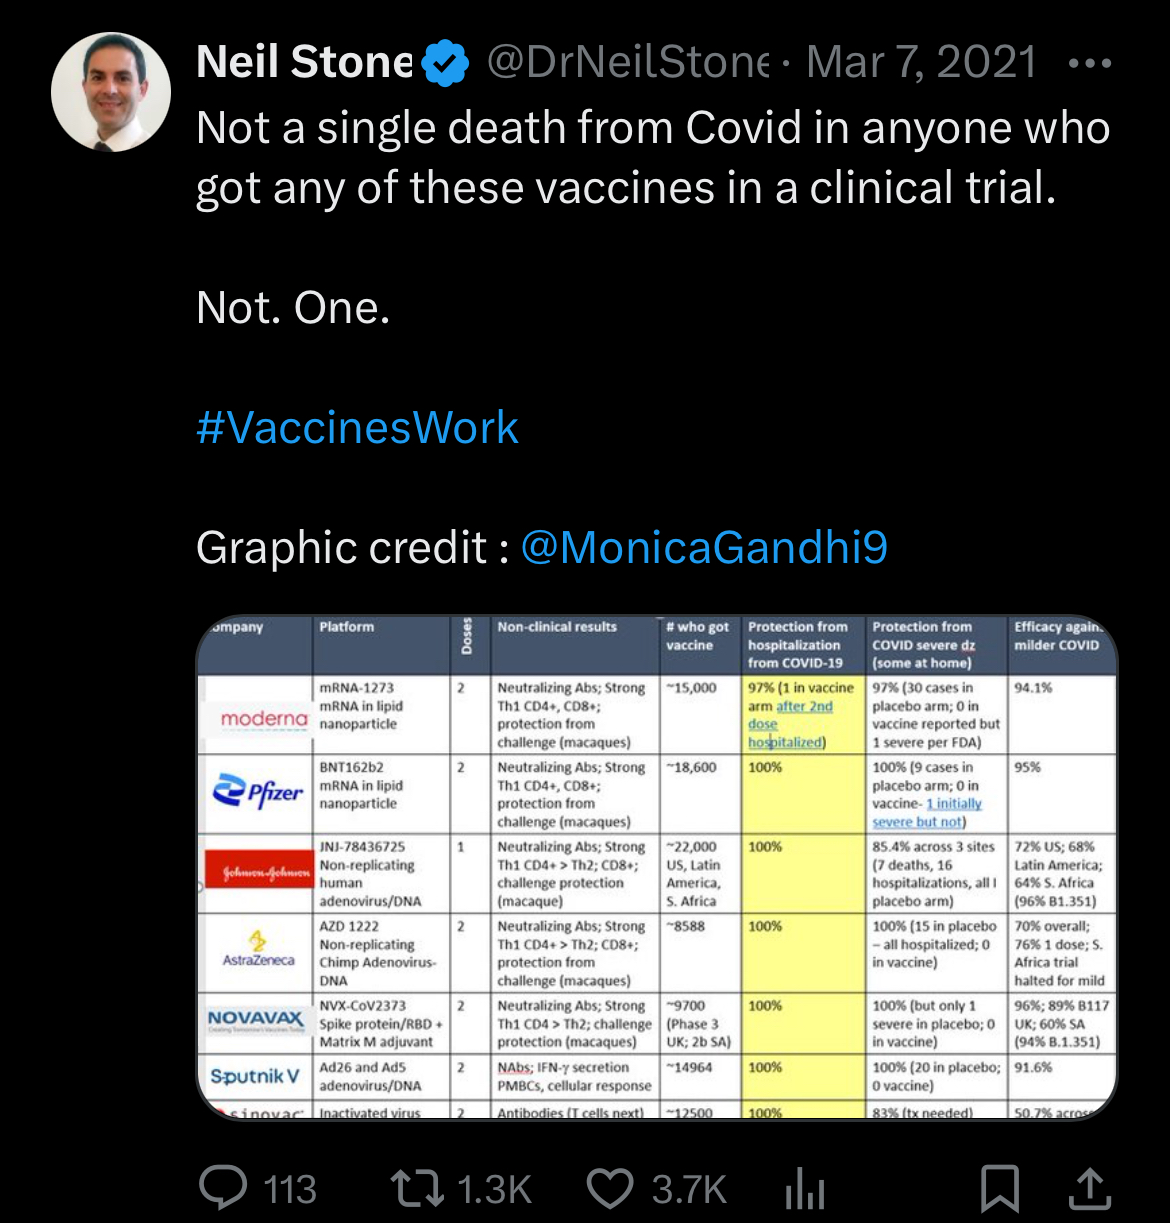Click the 1.3K reposts count
Viewport: 1170px width, 1223px height.
tap(494, 1190)
